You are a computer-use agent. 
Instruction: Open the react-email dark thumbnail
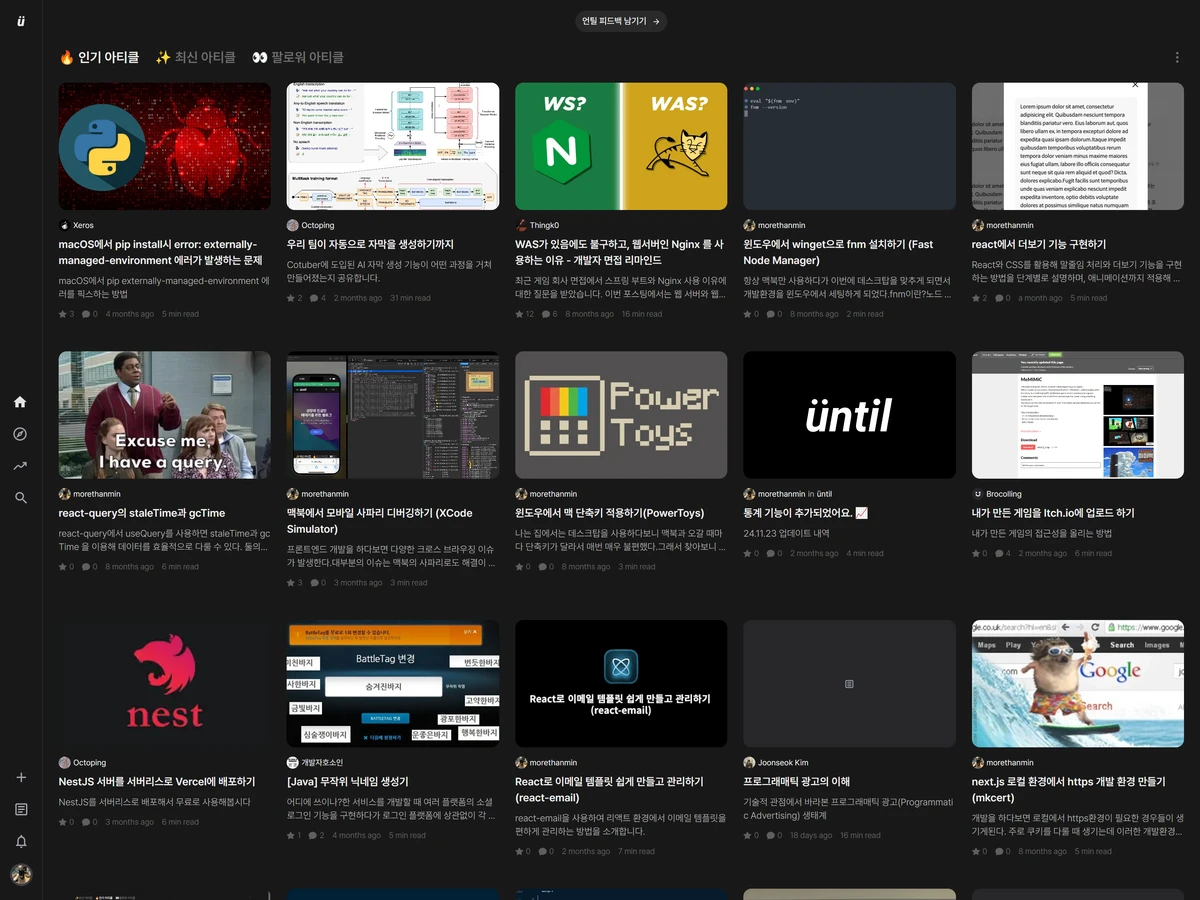pyautogui.click(x=621, y=683)
